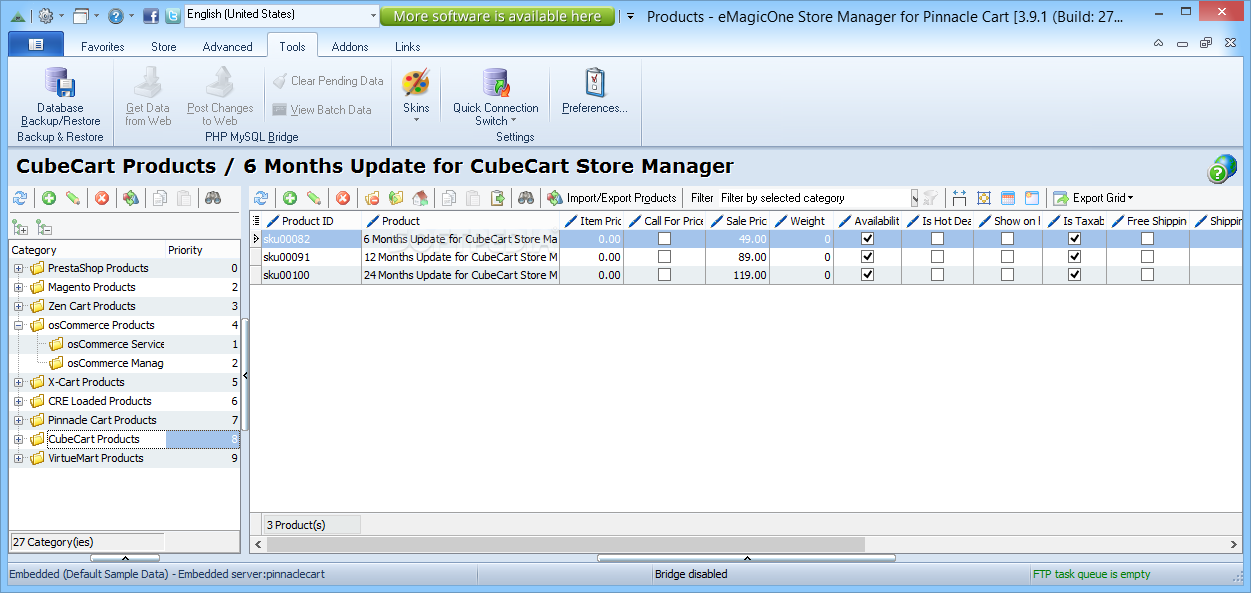The height and width of the screenshot is (593, 1251).
Task: Add a new product
Action: (290, 198)
